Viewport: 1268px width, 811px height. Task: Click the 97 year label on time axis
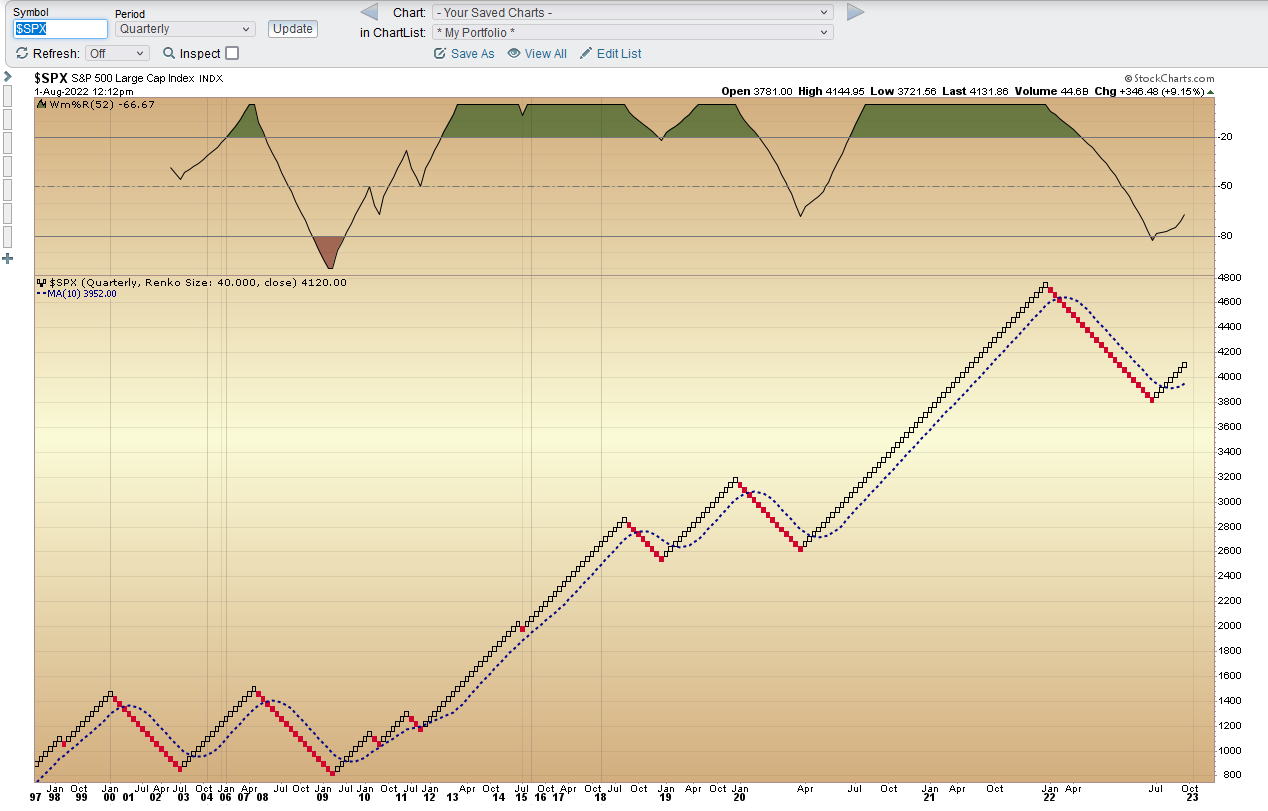click(x=36, y=797)
